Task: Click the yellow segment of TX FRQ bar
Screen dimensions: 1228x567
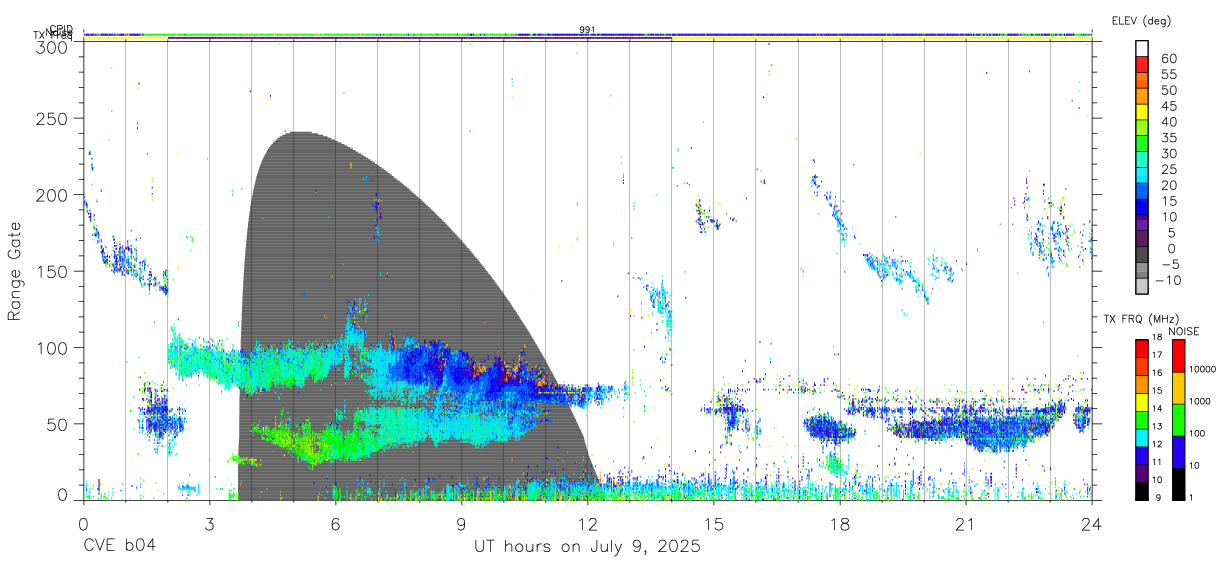Action: point(1142,401)
